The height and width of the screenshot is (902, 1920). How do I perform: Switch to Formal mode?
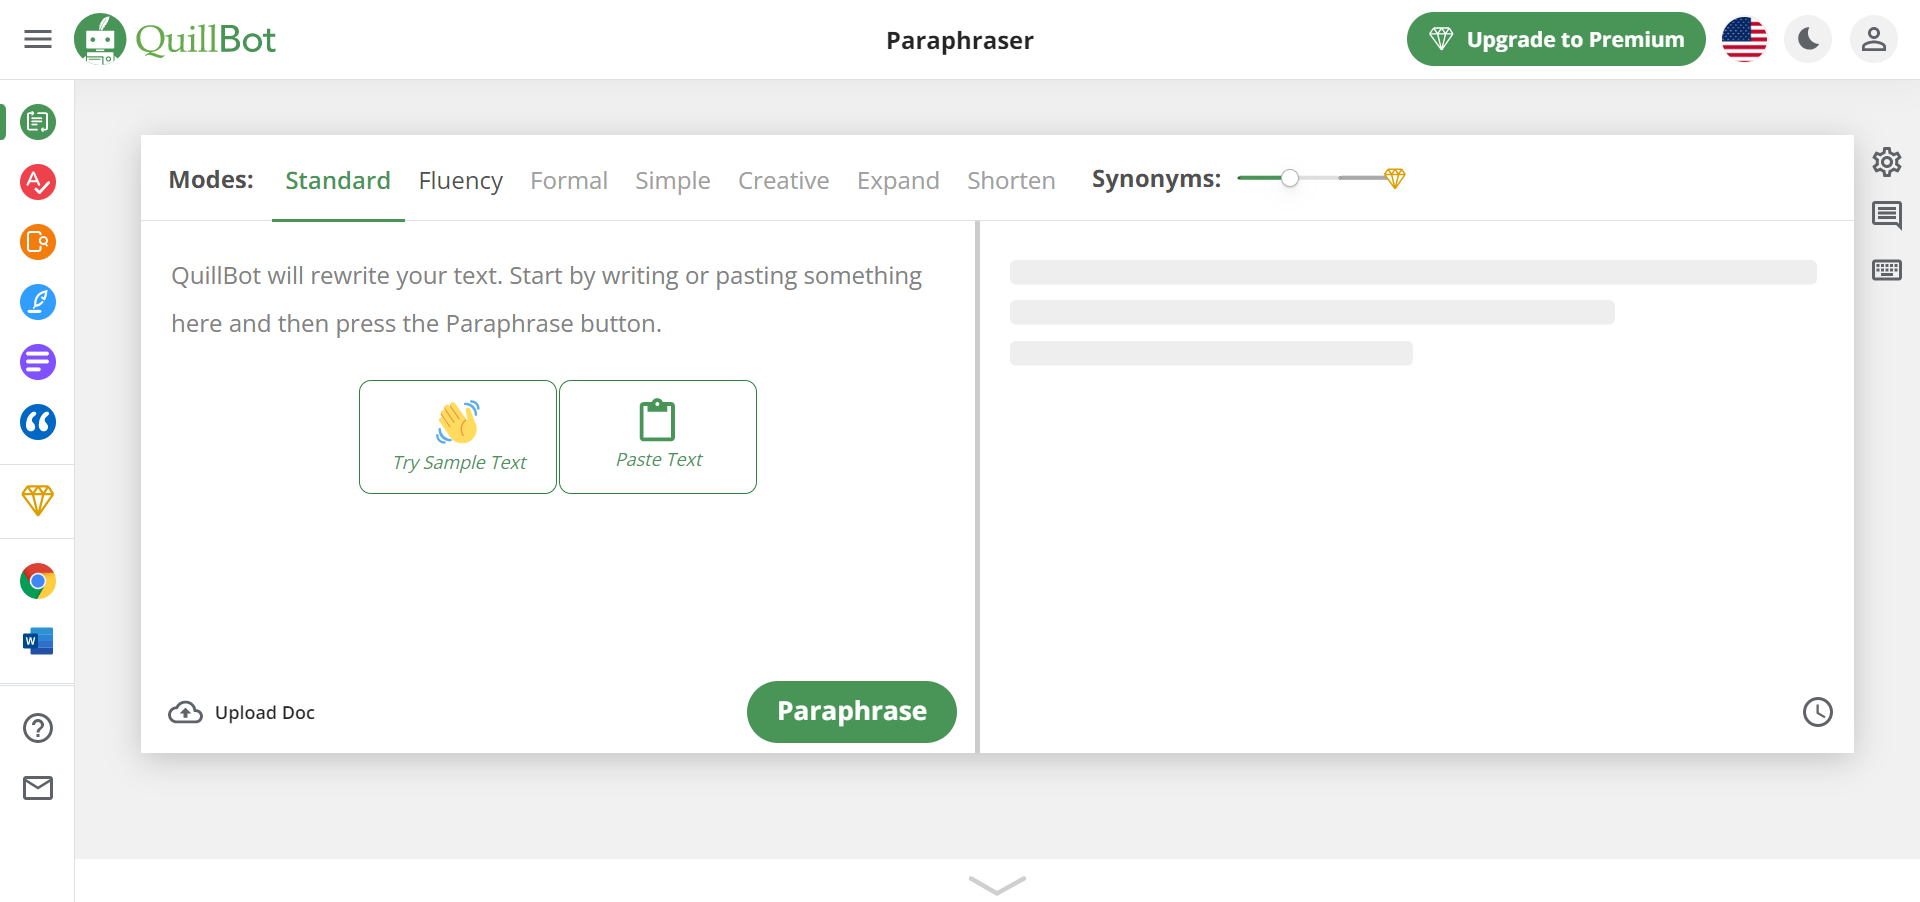tap(569, 180)
